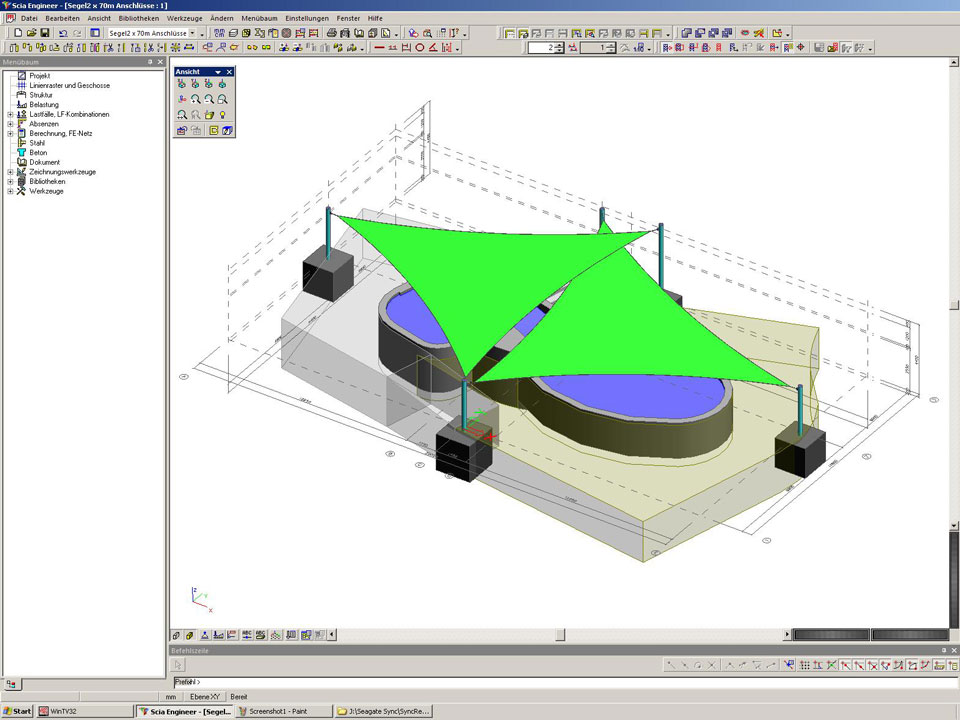Open the Einstellungen menu
Viewport: 960px width, 720px height.
(x=306, y=18)
